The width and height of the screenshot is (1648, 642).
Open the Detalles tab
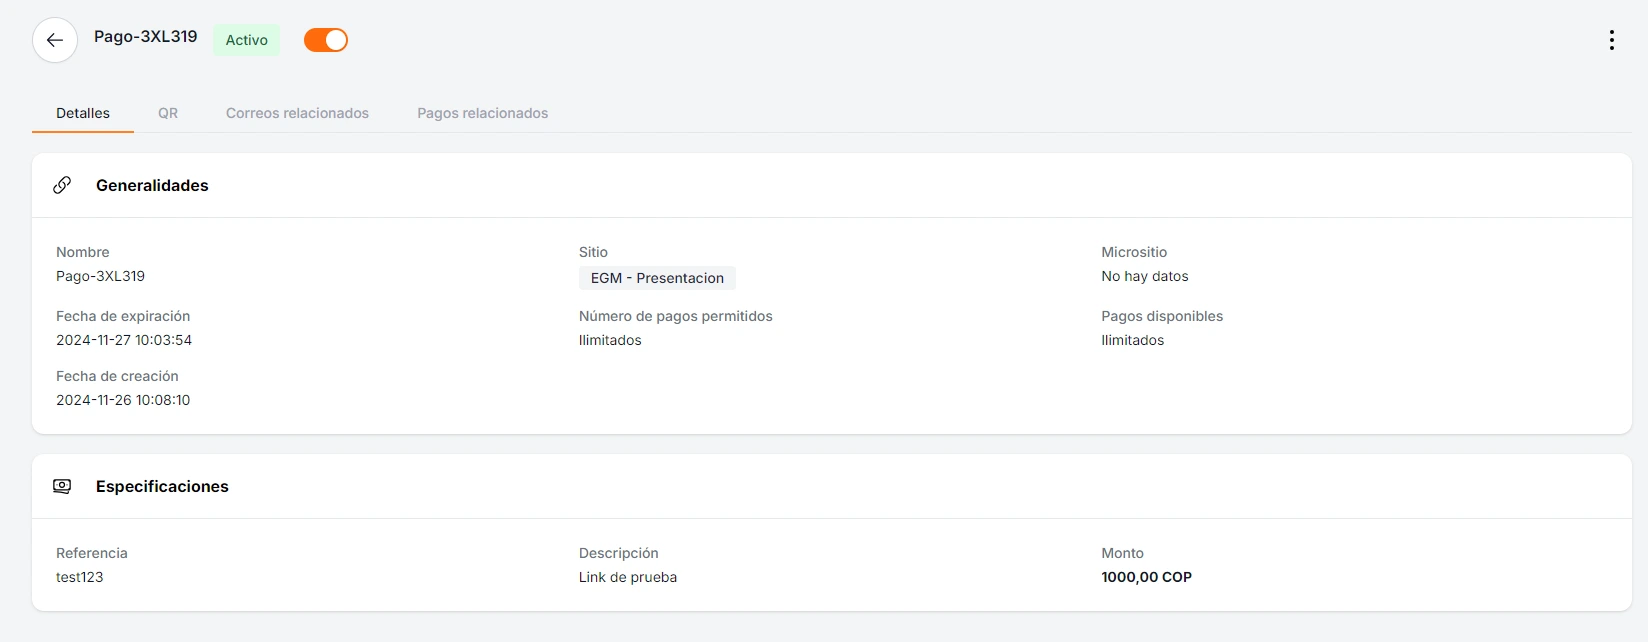(83, 113)
